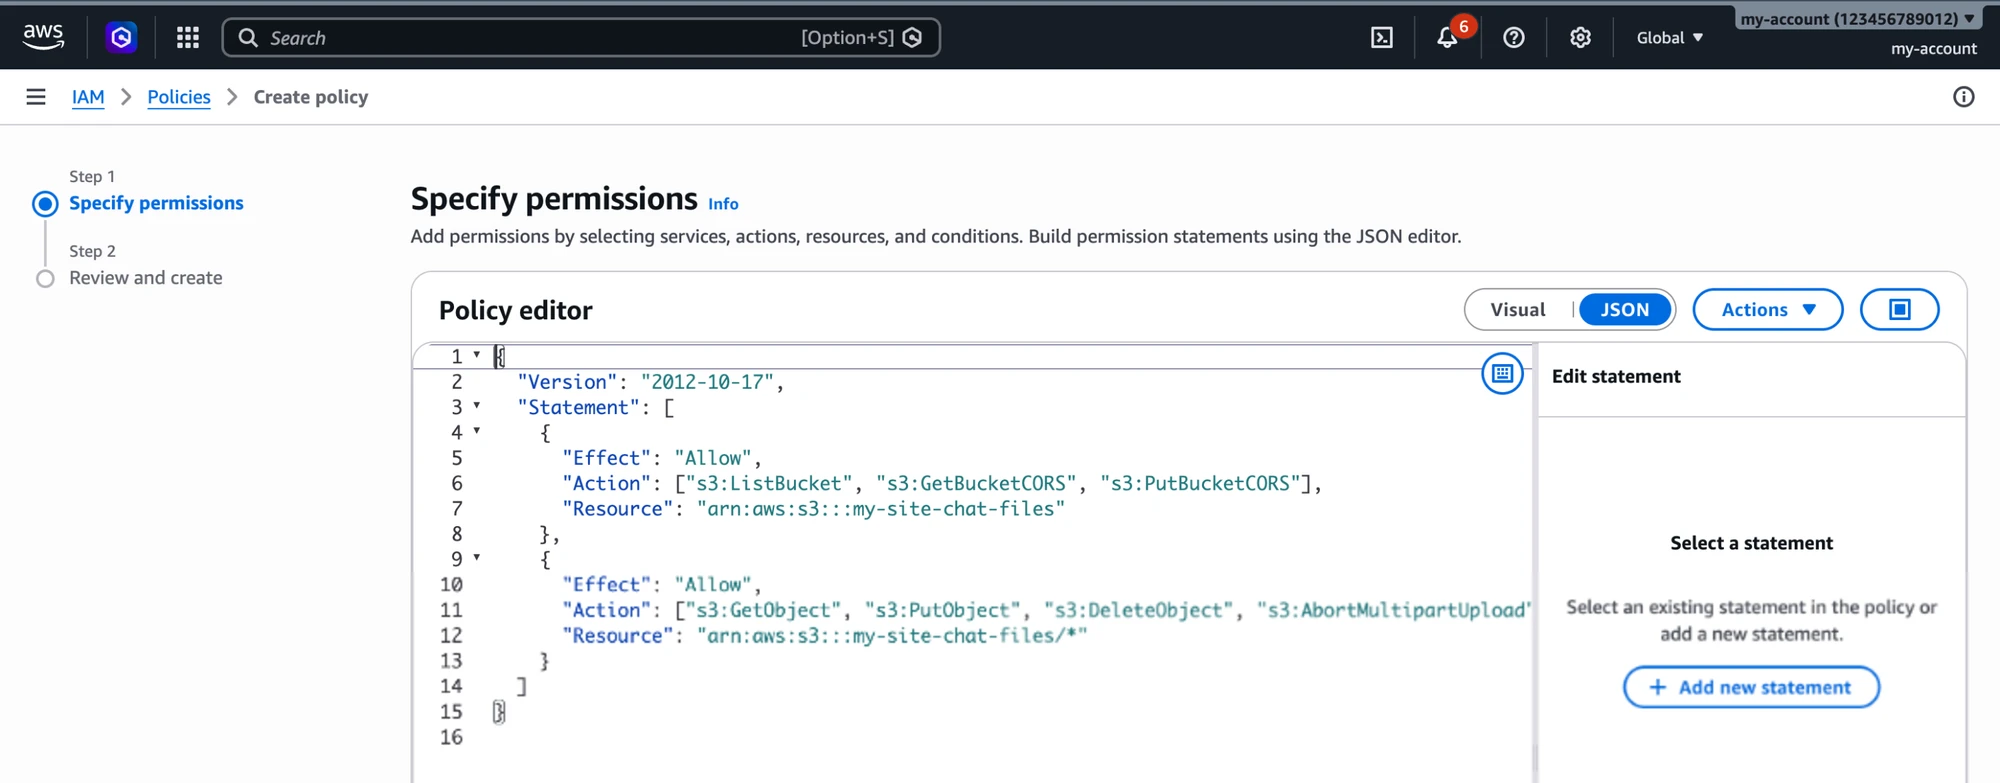Focus the AWS search field
Viewport: 2000px width, 783px height.
(x=581, y=37)
